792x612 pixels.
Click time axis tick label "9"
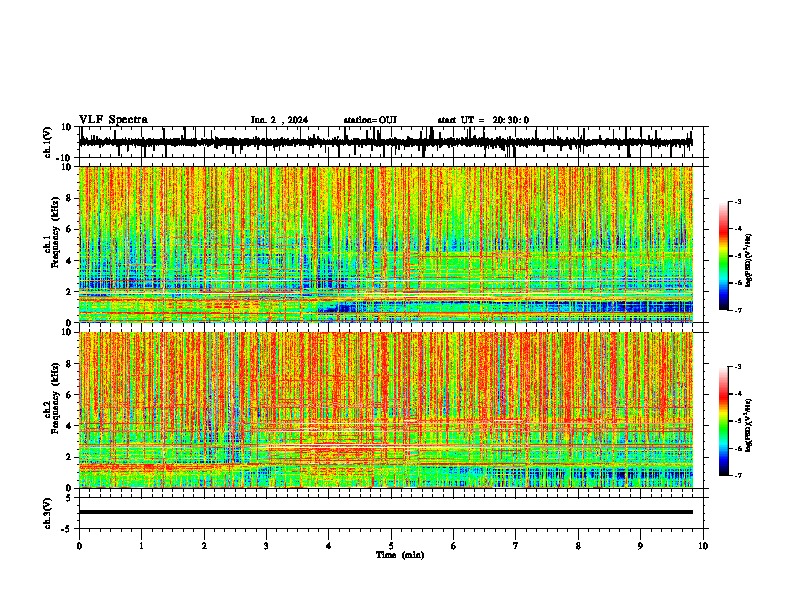[x=640, y=546]
